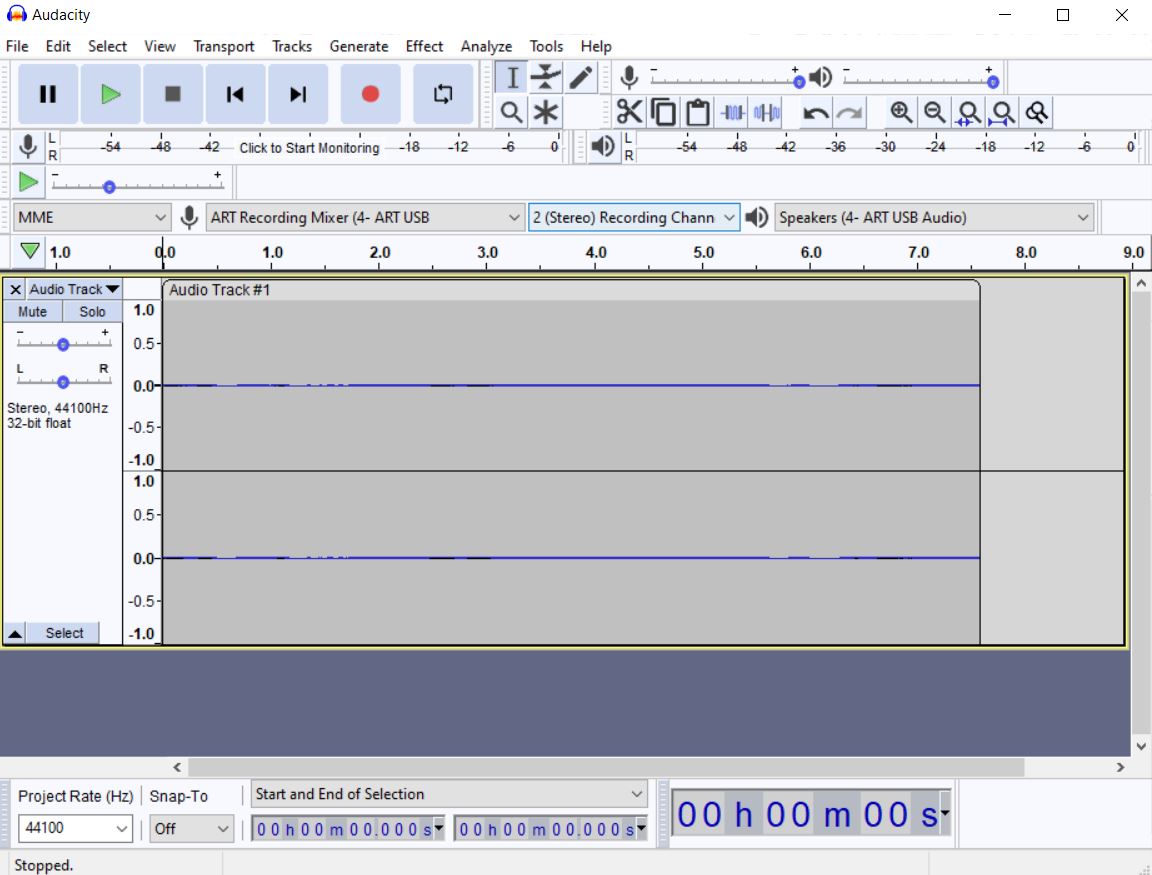
Task: Click the recording volume slider handle
Action: 799,82
